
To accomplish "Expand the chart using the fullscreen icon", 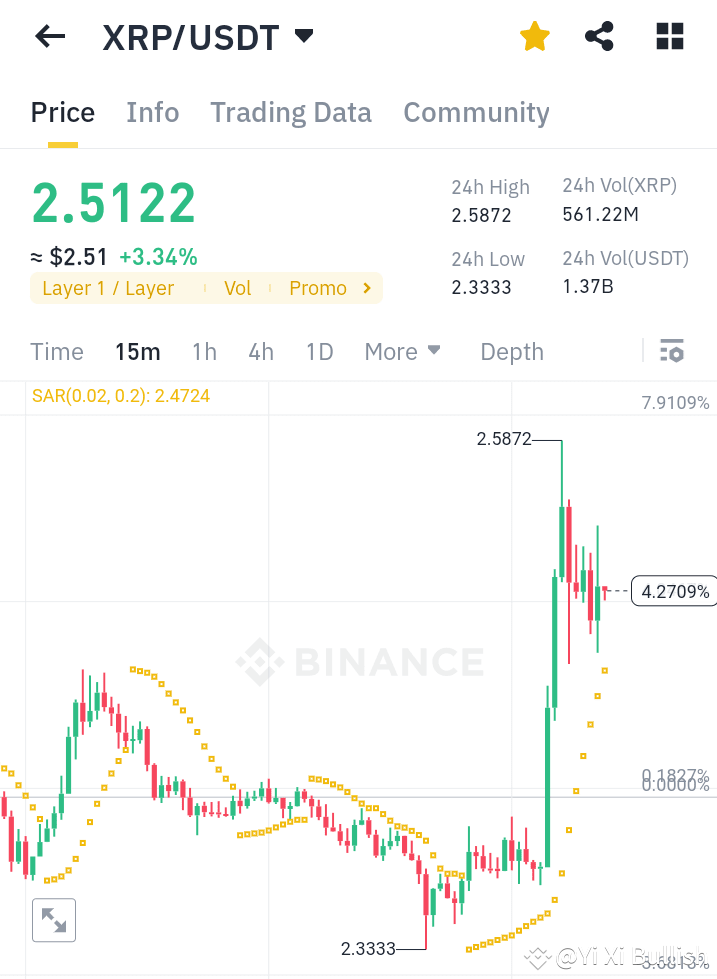I will pos(53,920).
